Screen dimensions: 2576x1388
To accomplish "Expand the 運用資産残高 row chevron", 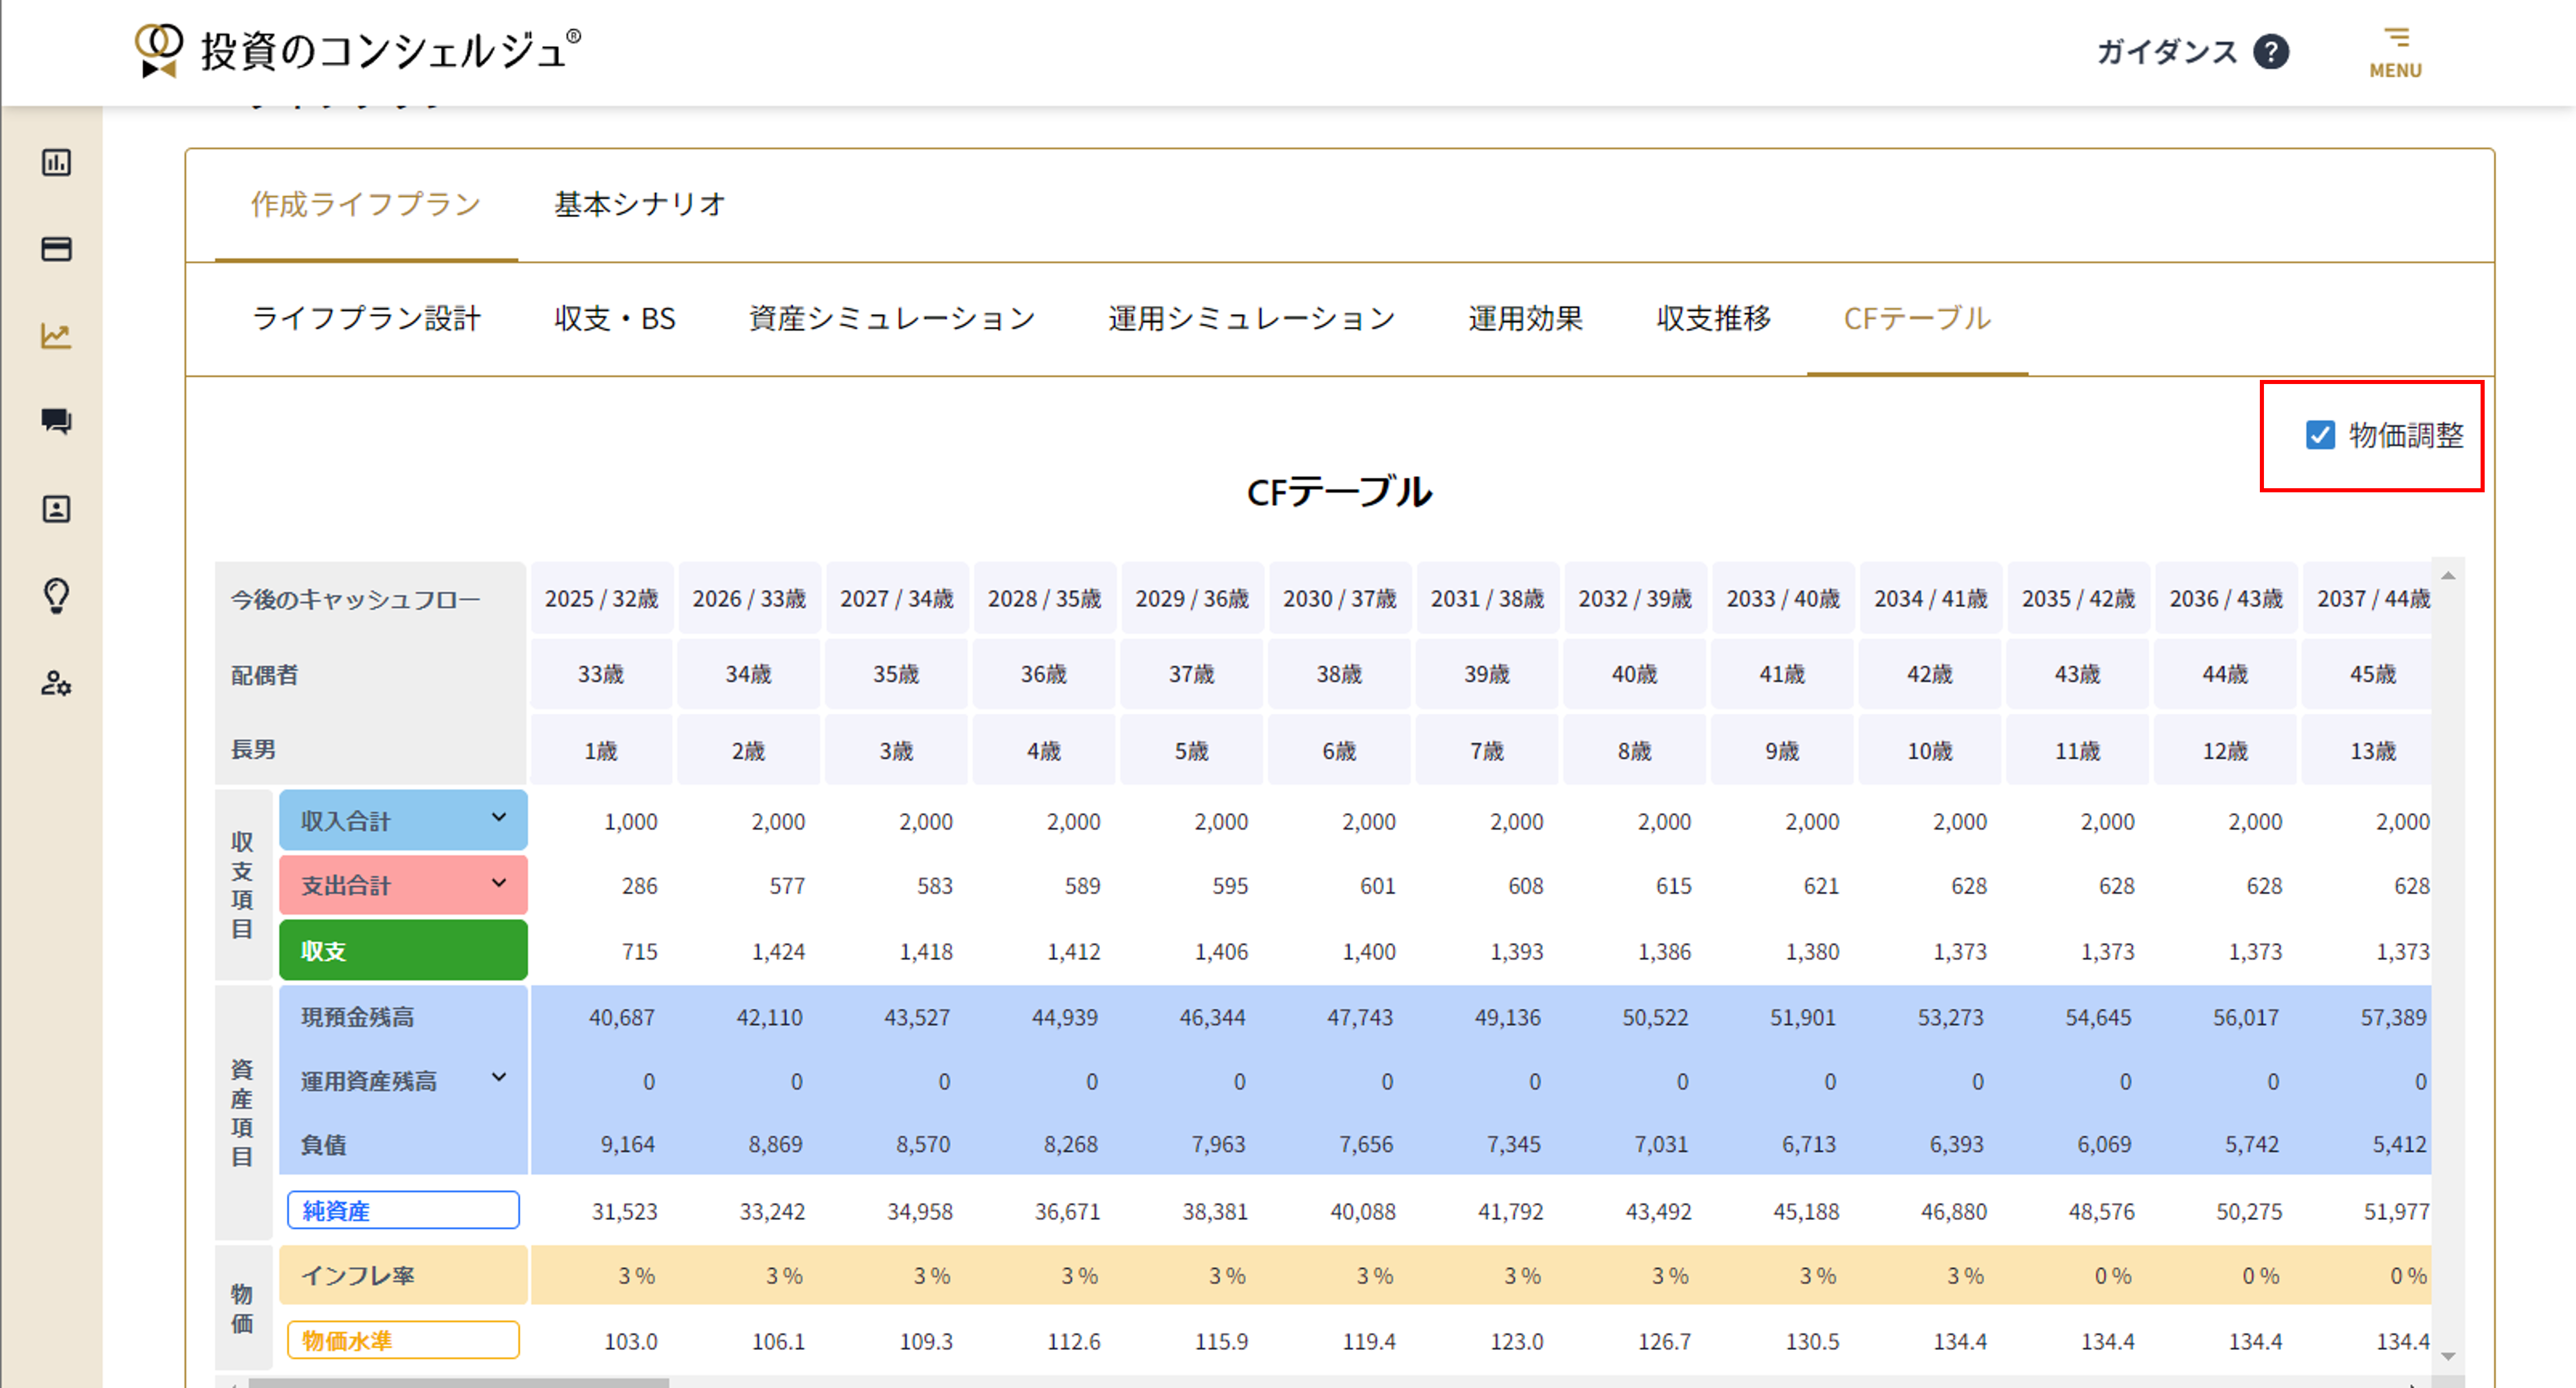I will 498,1078.
